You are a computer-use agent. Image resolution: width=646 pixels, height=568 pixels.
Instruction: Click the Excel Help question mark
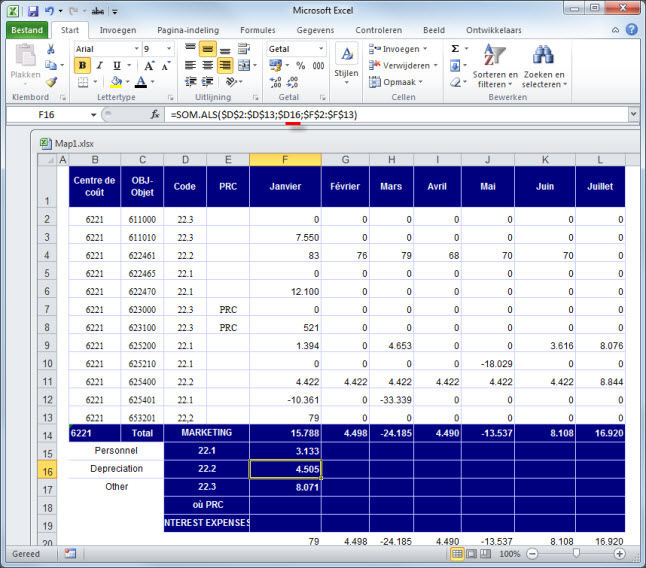632,30
